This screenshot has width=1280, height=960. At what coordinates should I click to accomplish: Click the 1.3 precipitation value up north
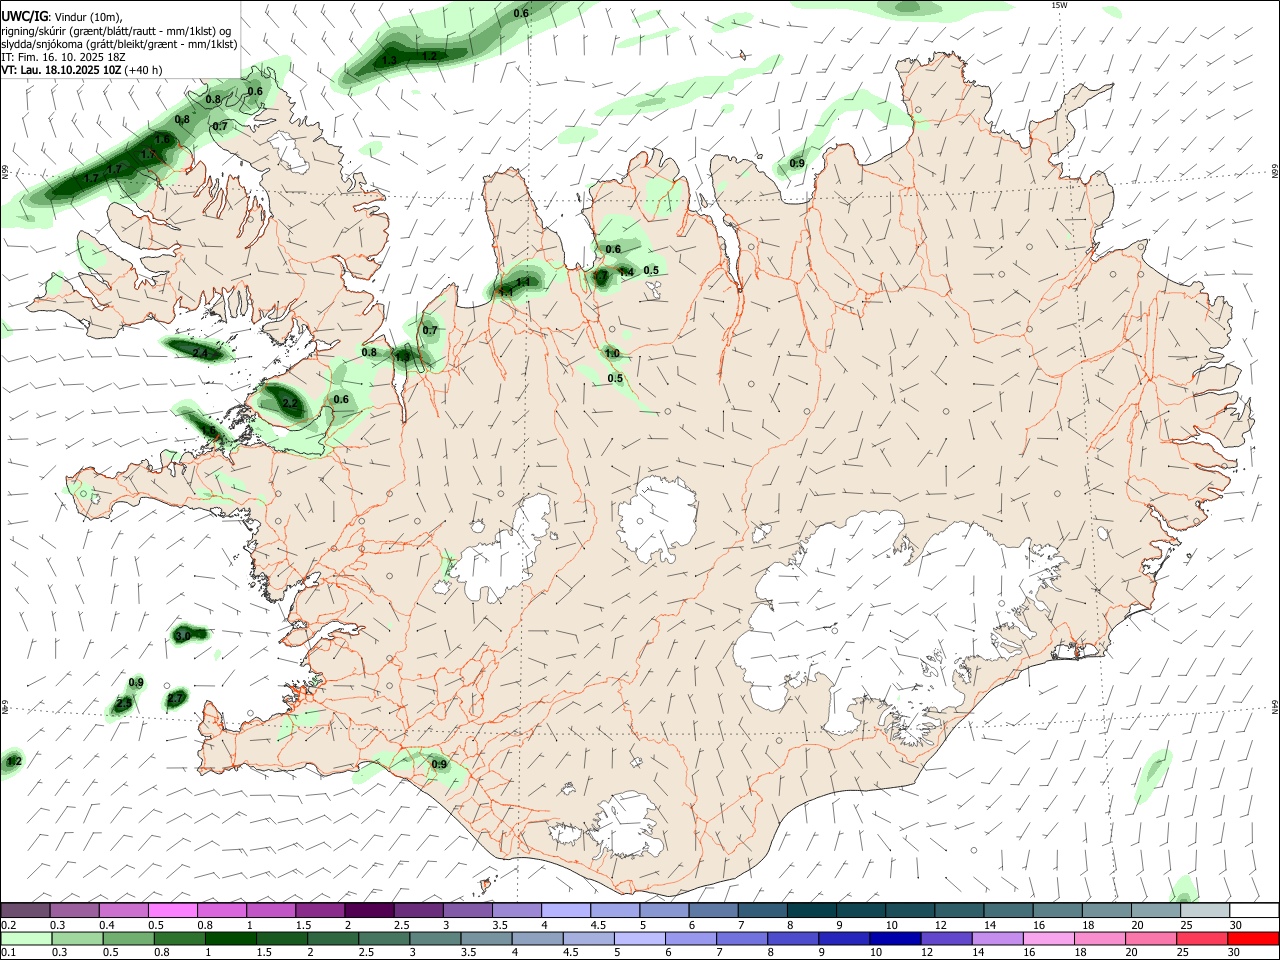[x=389, y=60]
